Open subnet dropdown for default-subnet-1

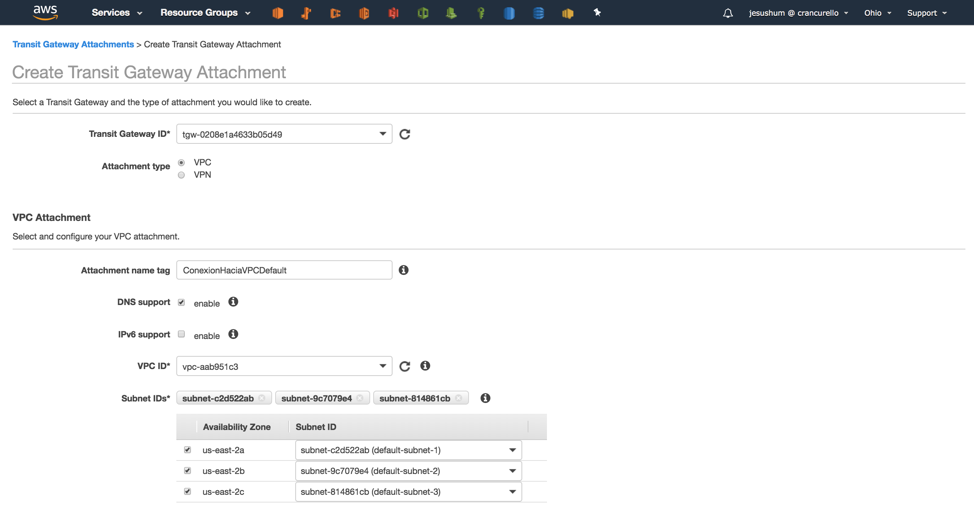pos(408,450)
